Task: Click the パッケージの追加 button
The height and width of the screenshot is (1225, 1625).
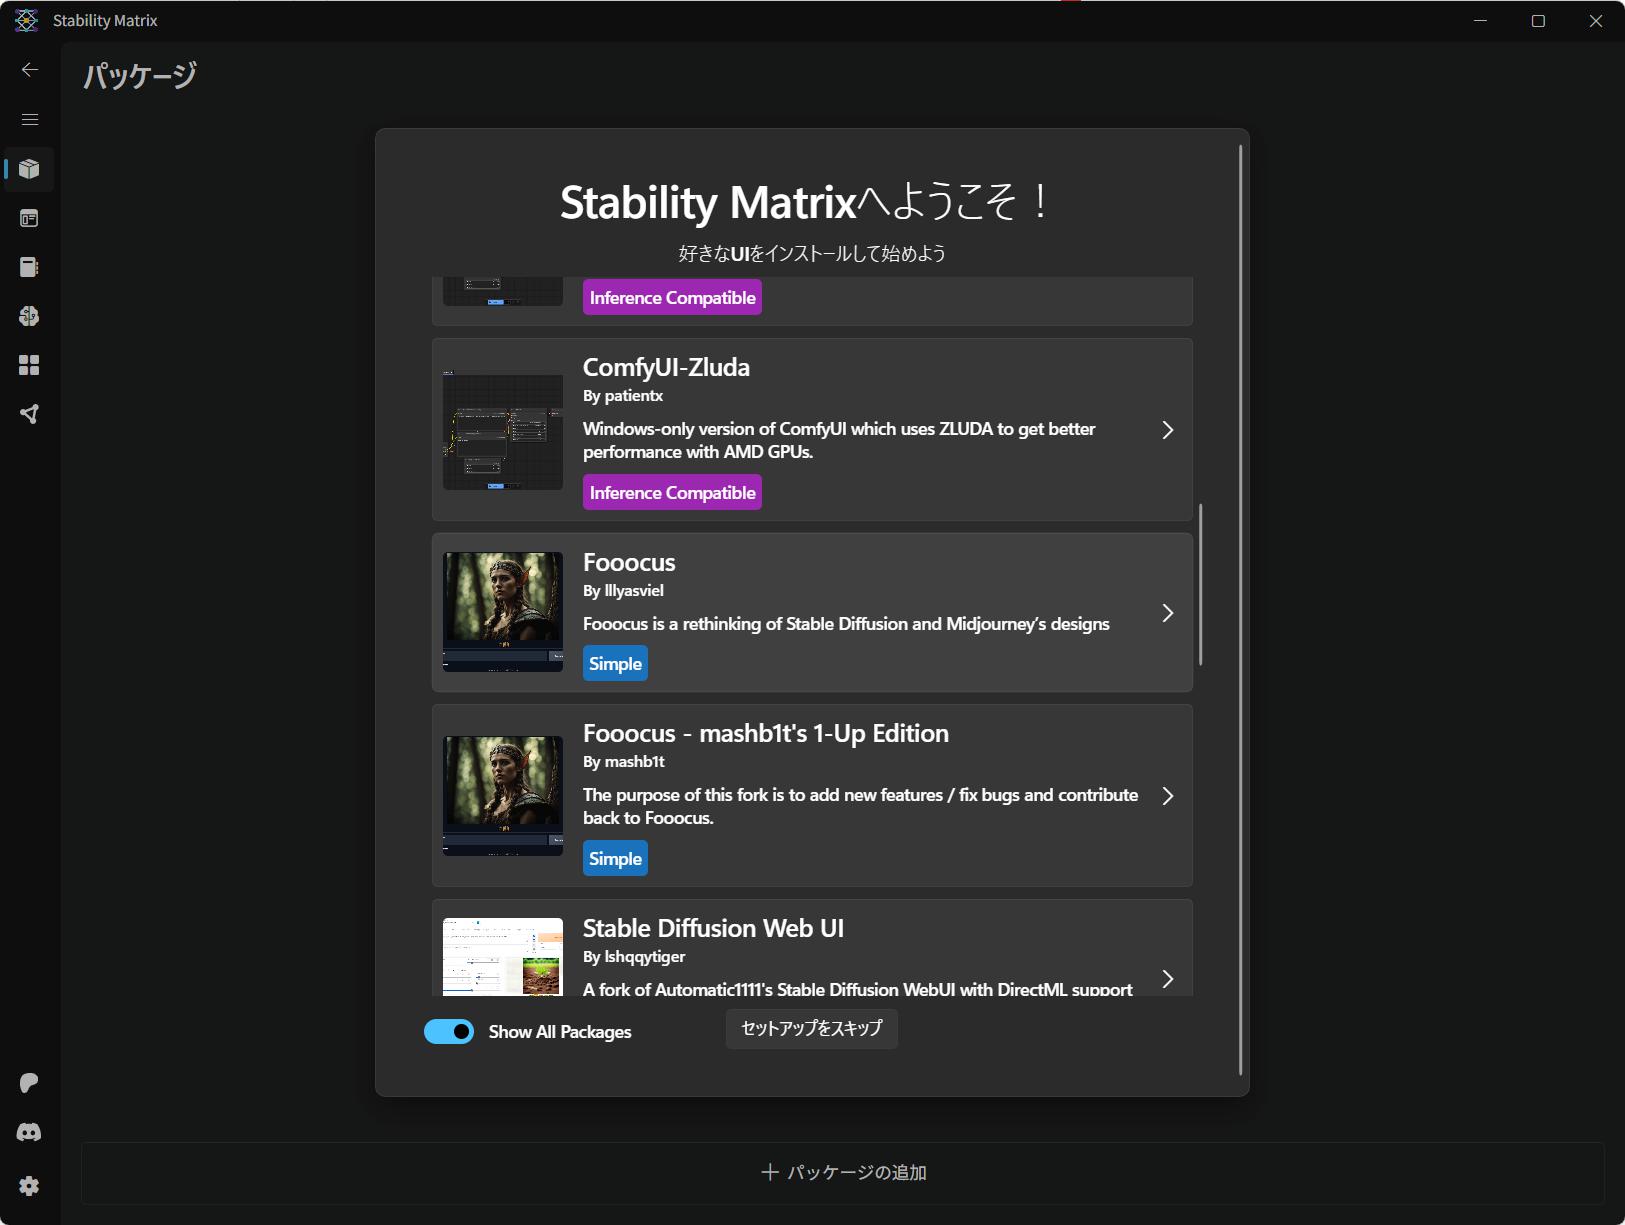Action: click(843, 1172)
